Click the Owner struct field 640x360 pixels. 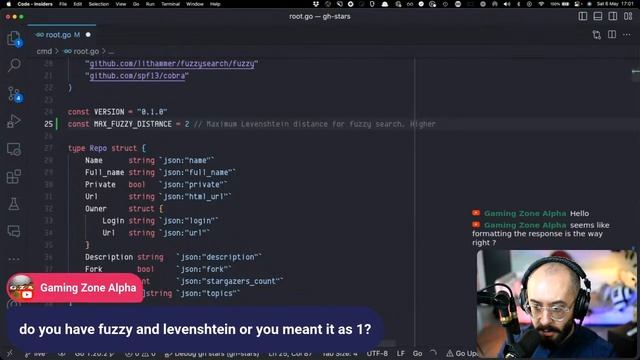(x=96, y=209)
